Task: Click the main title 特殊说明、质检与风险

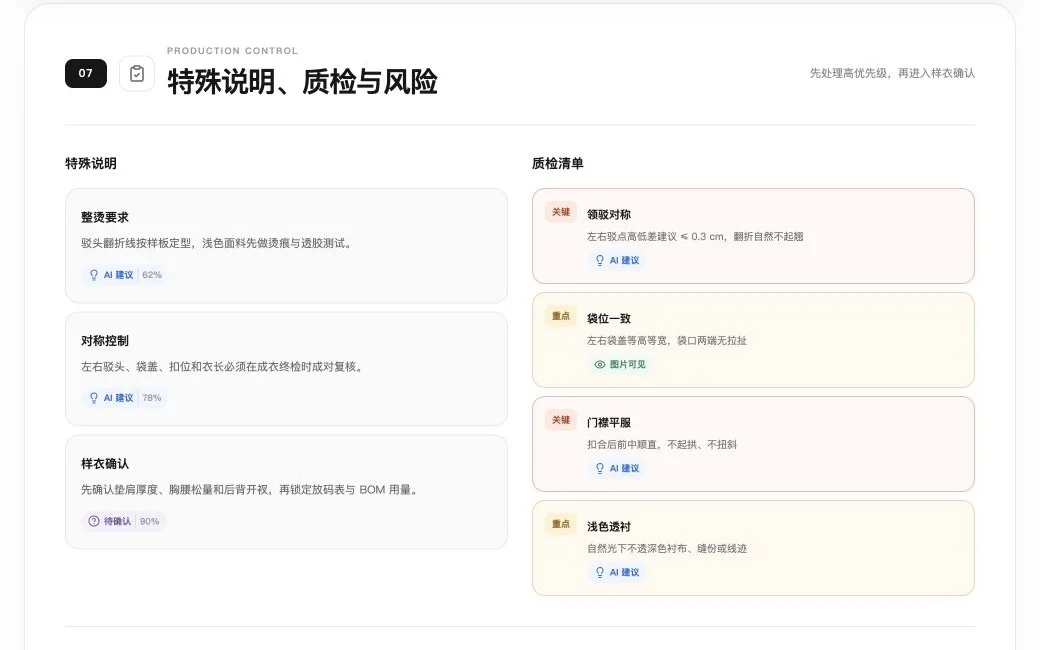Action: coord(302,82)
